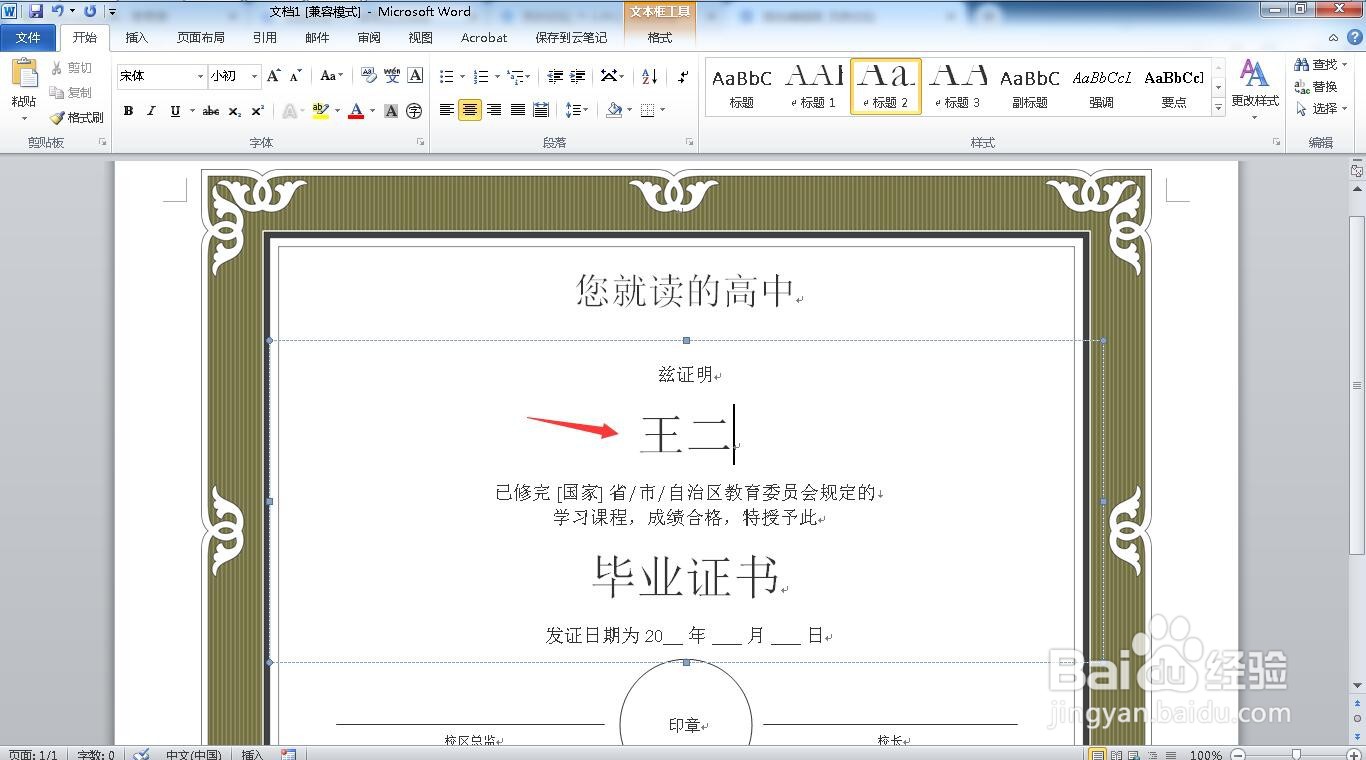The image size is (1366, 760).
Task: Switch to Print Layout view in status bar
Action: click(1097, 754)
